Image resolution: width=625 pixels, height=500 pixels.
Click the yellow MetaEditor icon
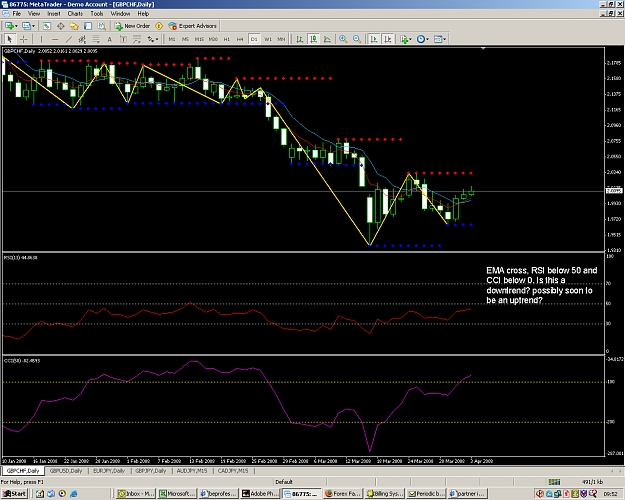click(159, 26)
